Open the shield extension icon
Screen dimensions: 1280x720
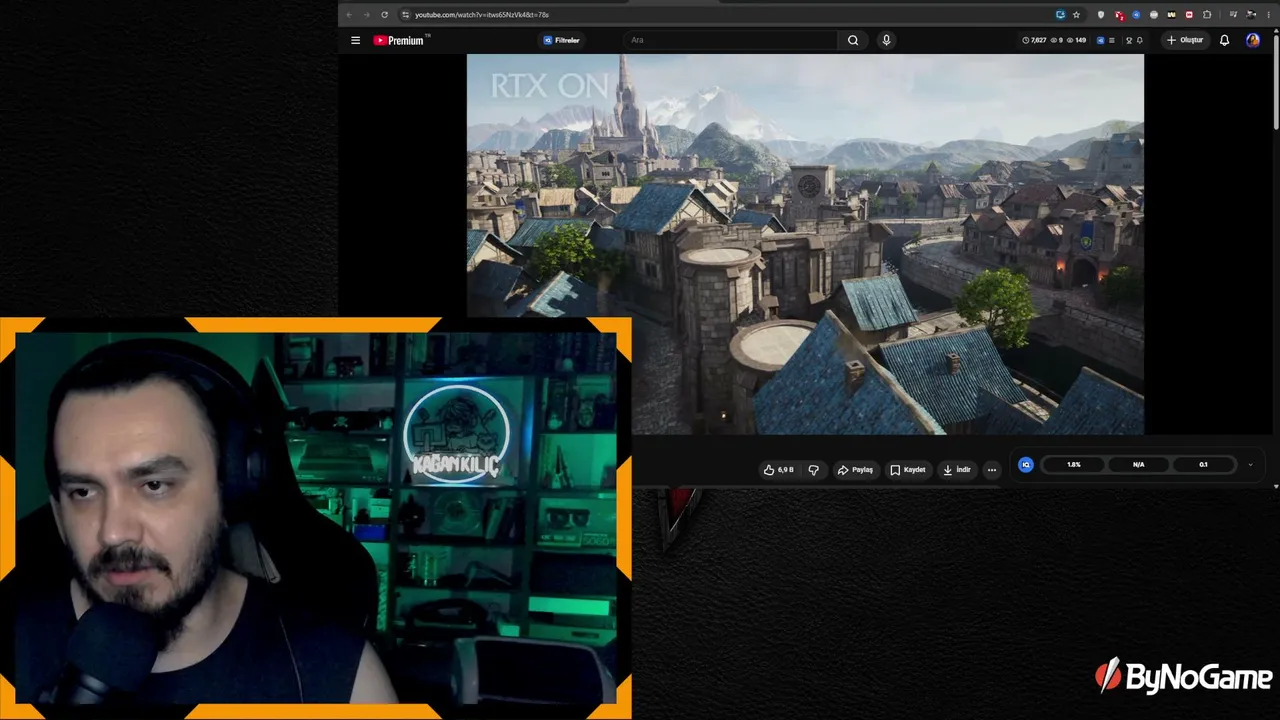pyautogui.click(x=1101, y=15)
